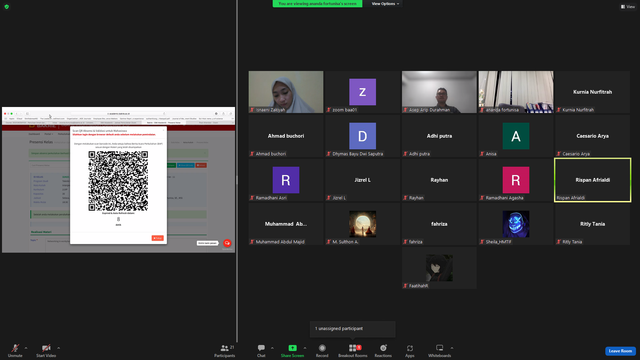Click M. Sulthon A.'s moon profile picture
This screenshot has width=640, height=360.
(x=362, y=224)
